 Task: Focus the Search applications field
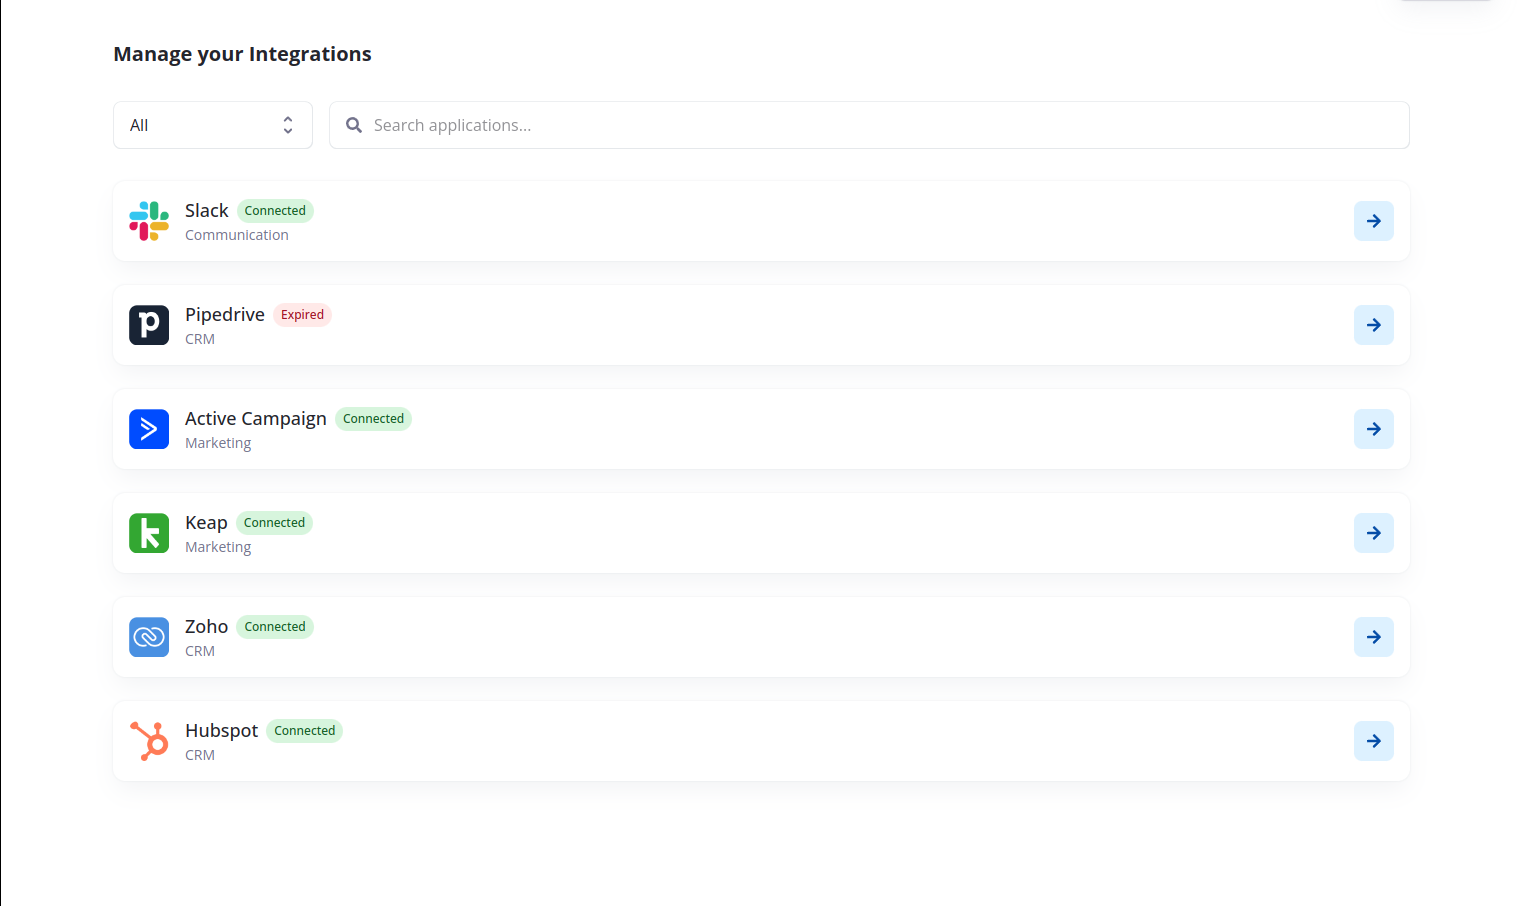point(869,125)
